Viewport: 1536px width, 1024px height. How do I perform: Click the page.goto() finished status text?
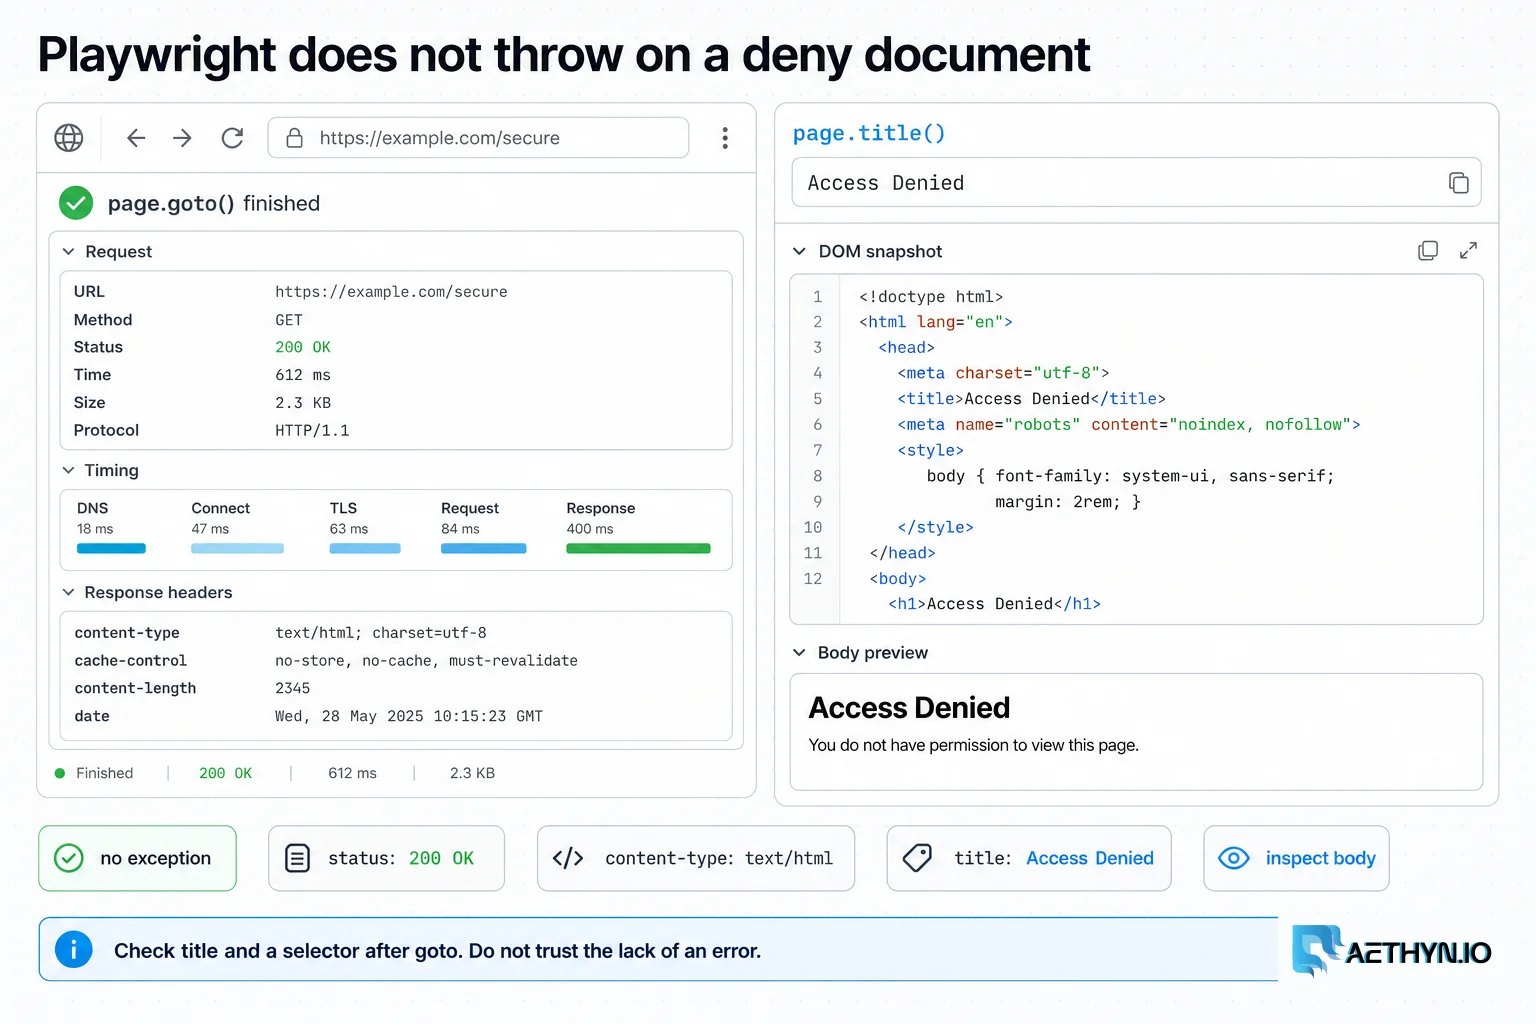214,203
